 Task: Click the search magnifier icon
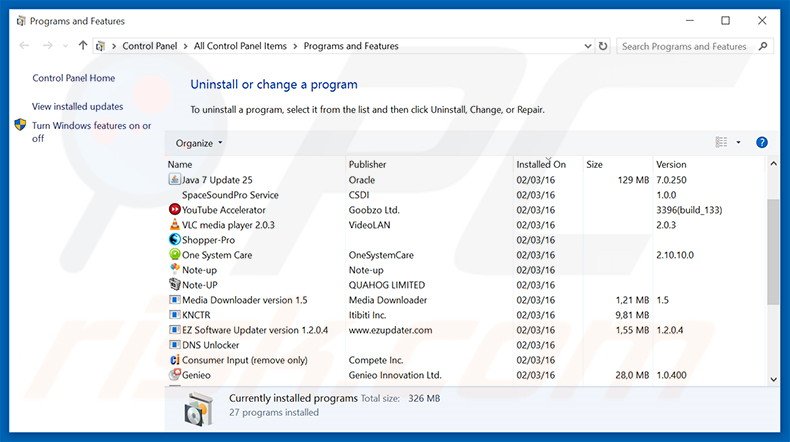pos(763,46)
